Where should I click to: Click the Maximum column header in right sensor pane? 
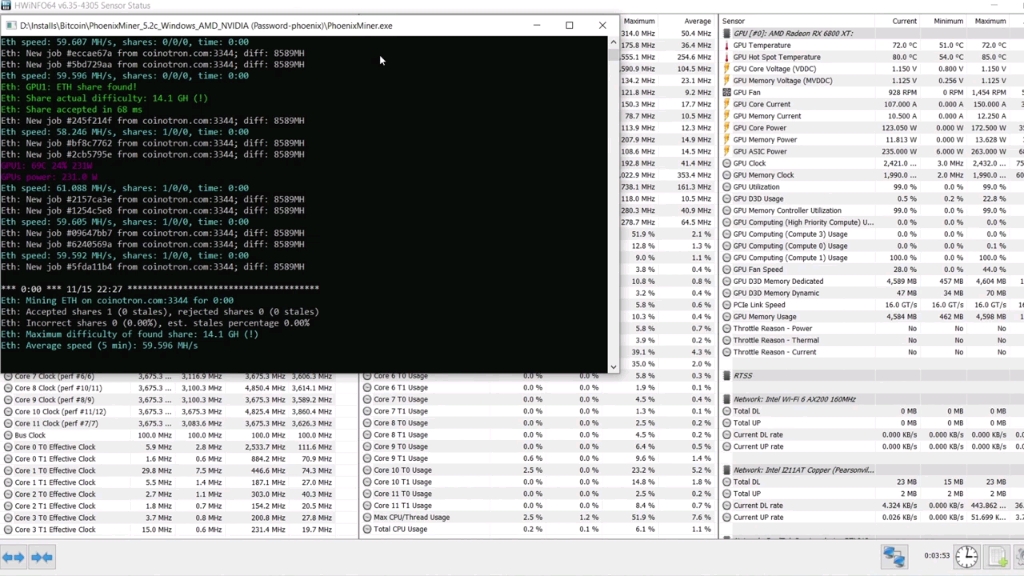[x=990, y=21]
